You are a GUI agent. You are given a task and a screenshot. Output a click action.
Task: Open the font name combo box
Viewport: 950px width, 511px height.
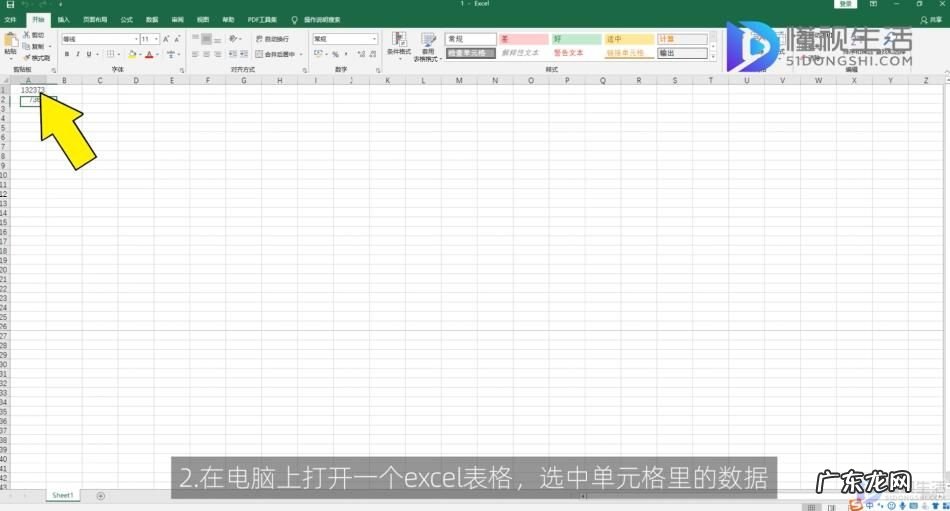point(100,39)
